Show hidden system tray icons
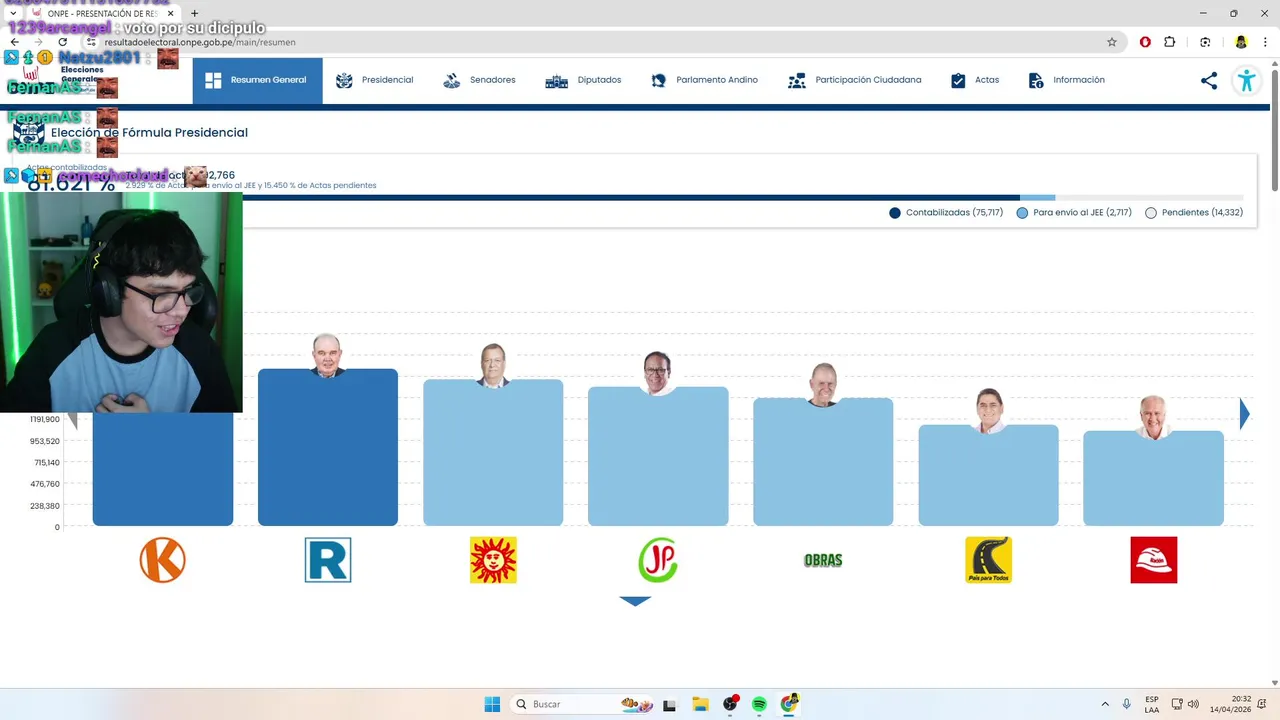Screen dimensions: 1280x720 coord(1105,704)
